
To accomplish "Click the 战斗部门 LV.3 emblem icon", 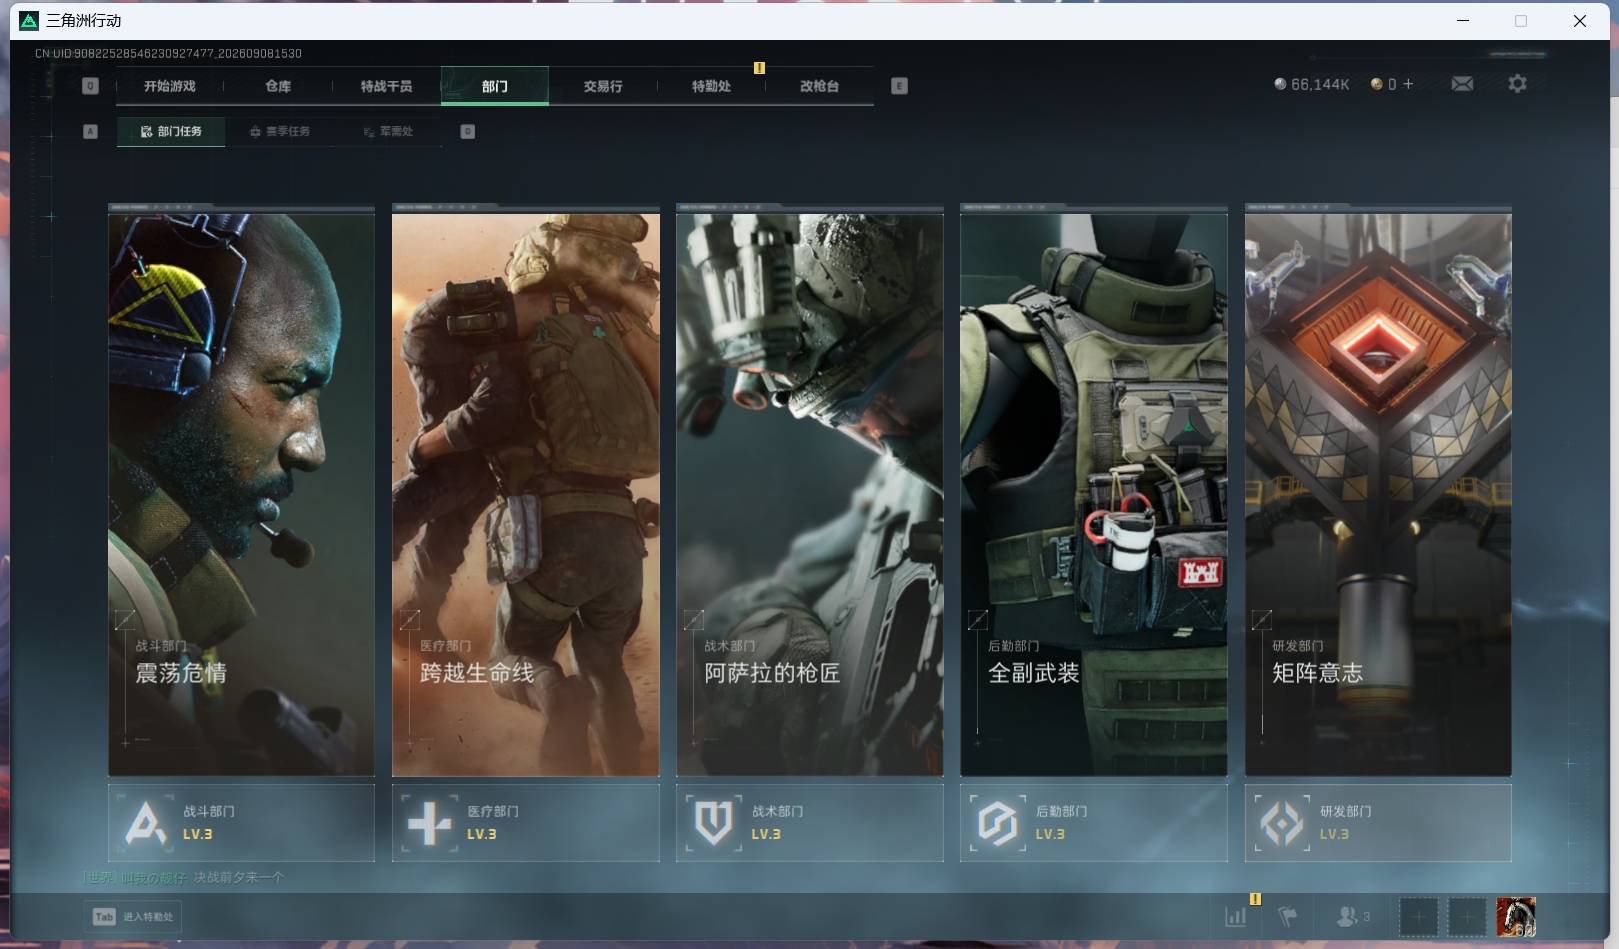I will tap(146, 823).
